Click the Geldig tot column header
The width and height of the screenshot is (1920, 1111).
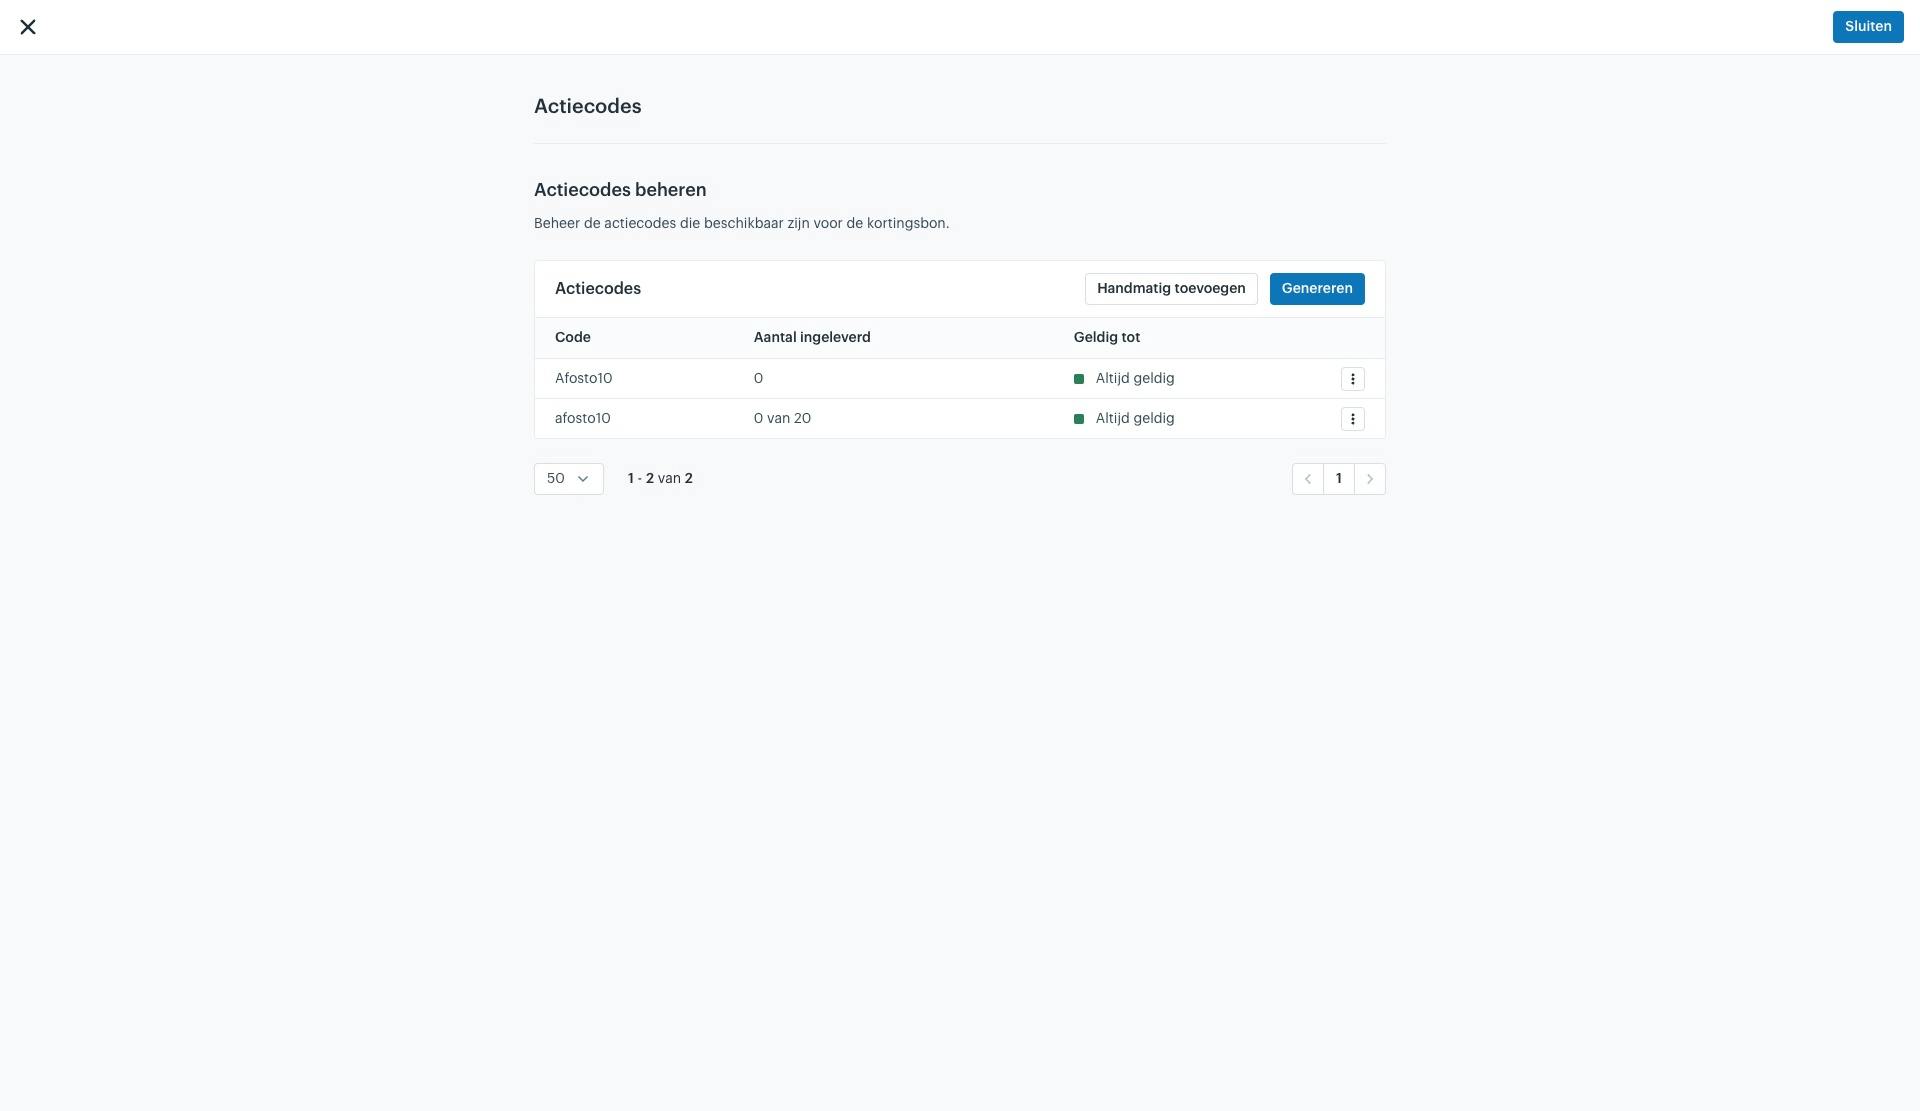click(1106, 338)
